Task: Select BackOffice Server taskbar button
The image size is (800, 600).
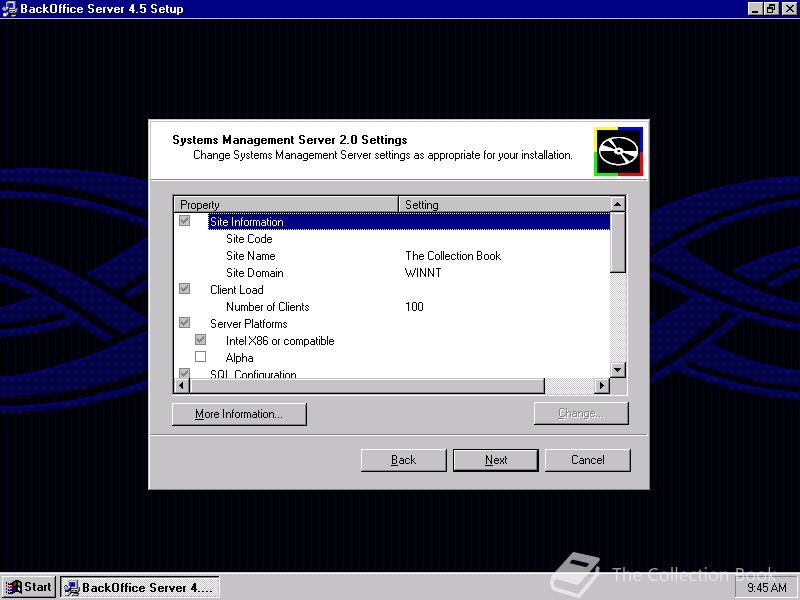Action: [140, 587]
